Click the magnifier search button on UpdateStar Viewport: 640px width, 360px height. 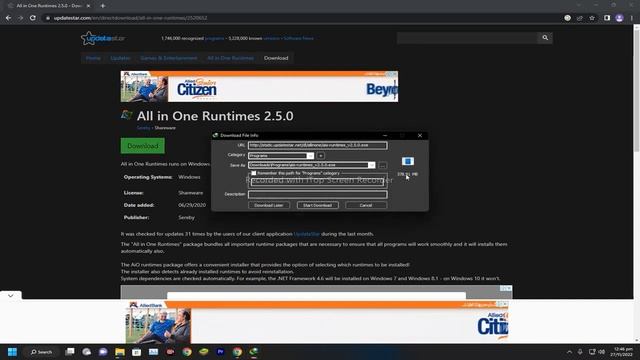[545, 38]
